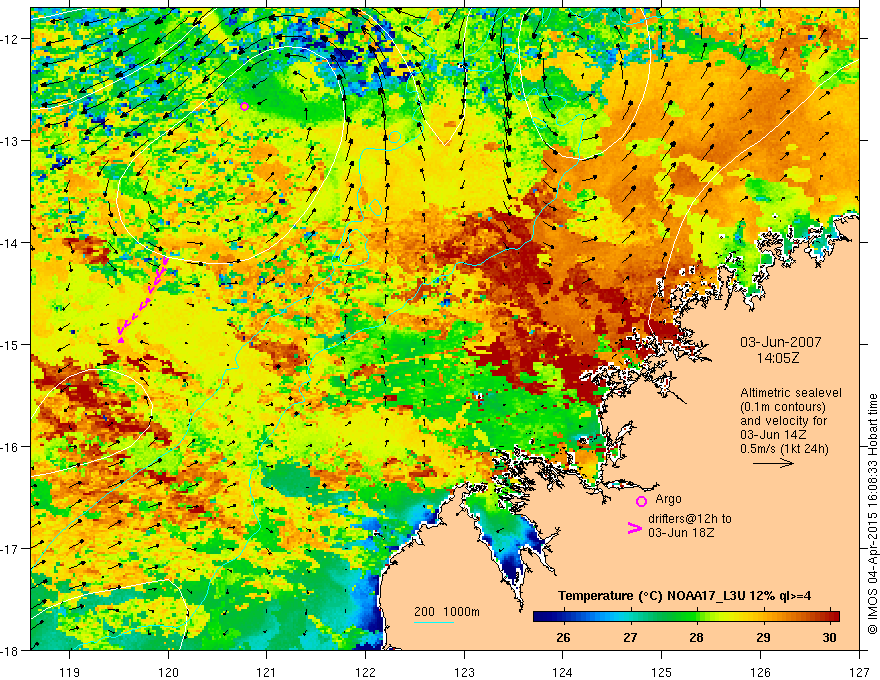
Task: Click the cyan isobath sample line under '200 1000m'
Action: (434, 622)
